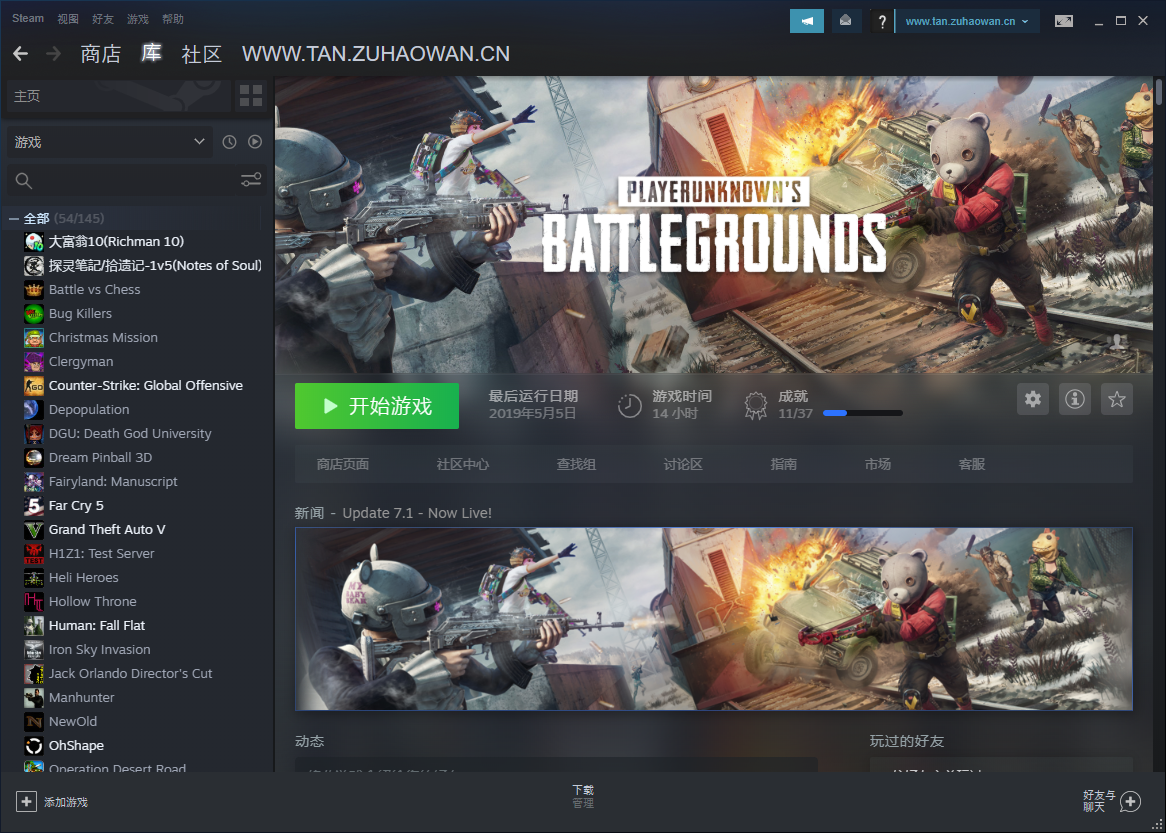1166x833 pixels.
Task: Go back with the left arrow
Action: coord(21,54)
